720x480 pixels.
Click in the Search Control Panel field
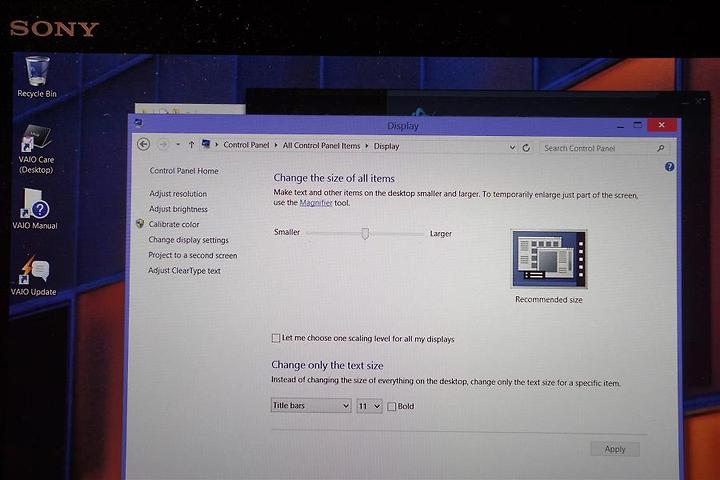602,148
